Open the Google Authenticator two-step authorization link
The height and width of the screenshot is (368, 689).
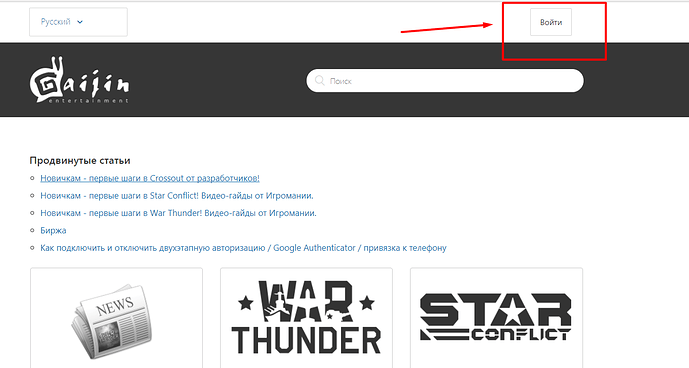(x=243, y=248)
